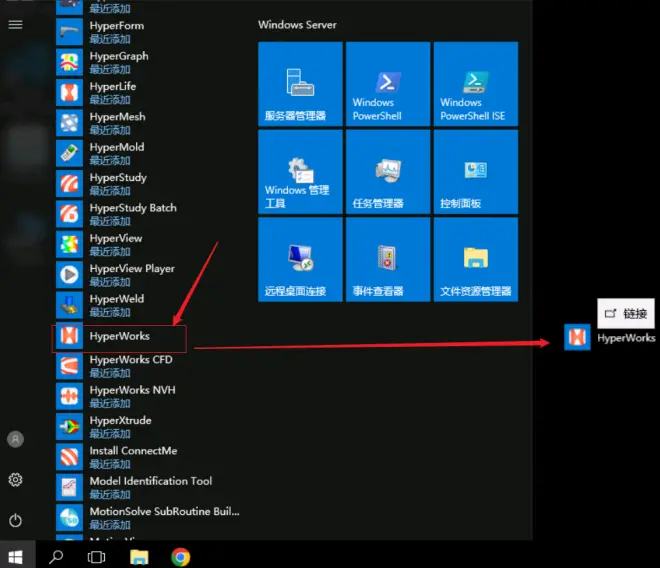Open the Windows PowerShell ISE tile
The image size is (660, 568).
[476, 84]
